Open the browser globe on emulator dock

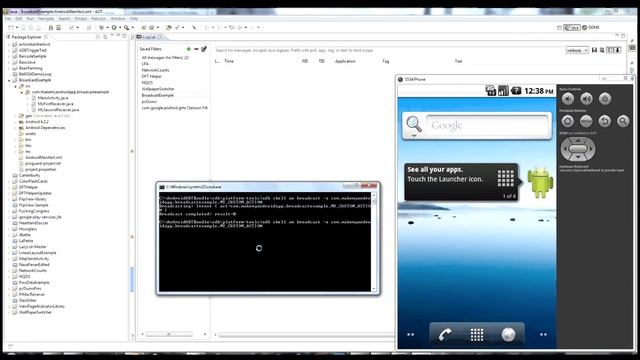pos(508,335)
